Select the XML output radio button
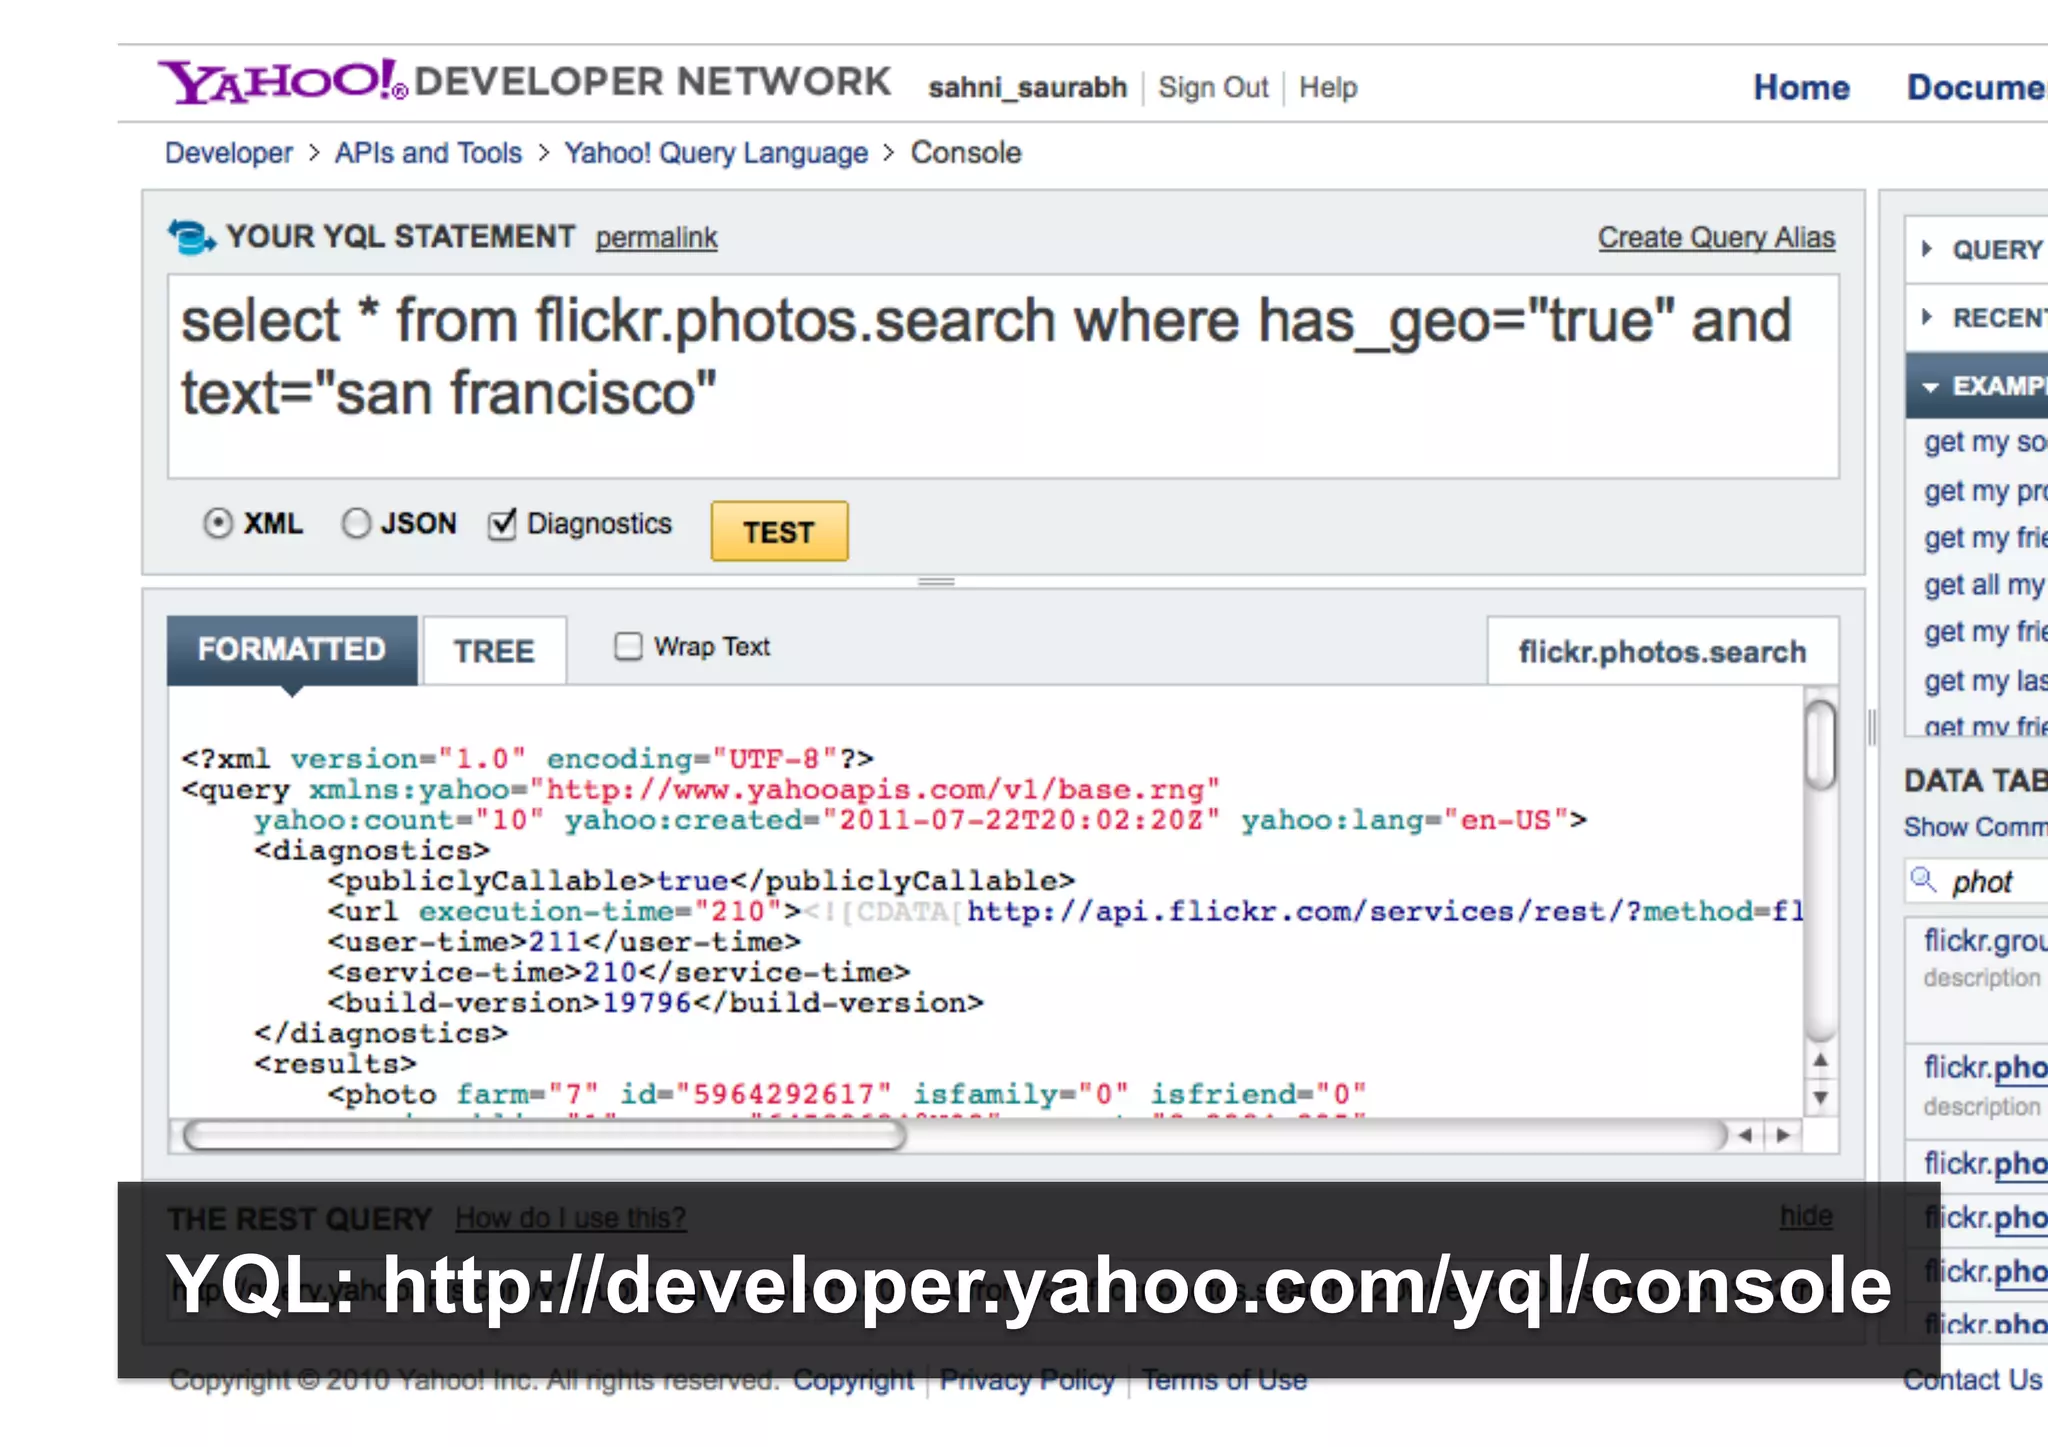Screen dimensions: 2048x1447 point(218,523)
